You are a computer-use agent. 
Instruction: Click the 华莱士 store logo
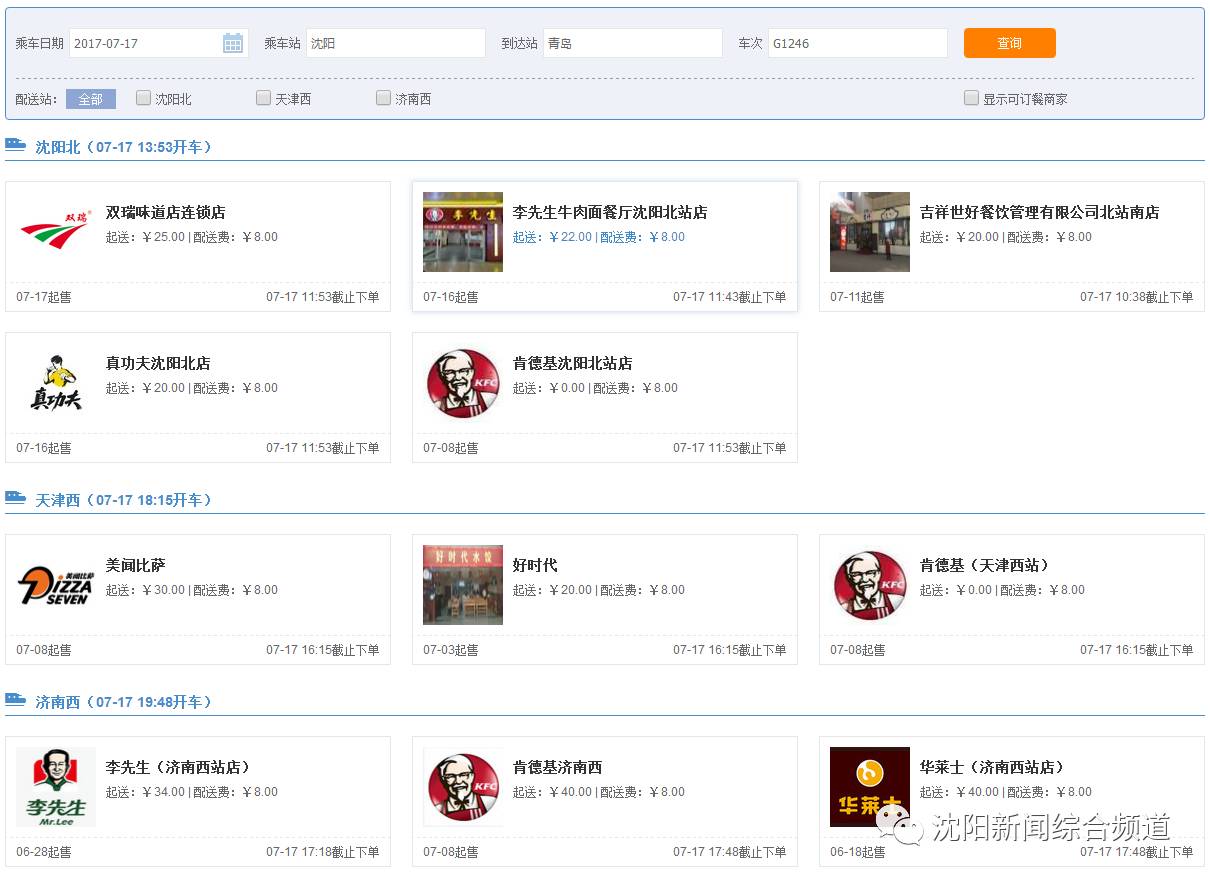pyautogui.click(x=869, y=787)
